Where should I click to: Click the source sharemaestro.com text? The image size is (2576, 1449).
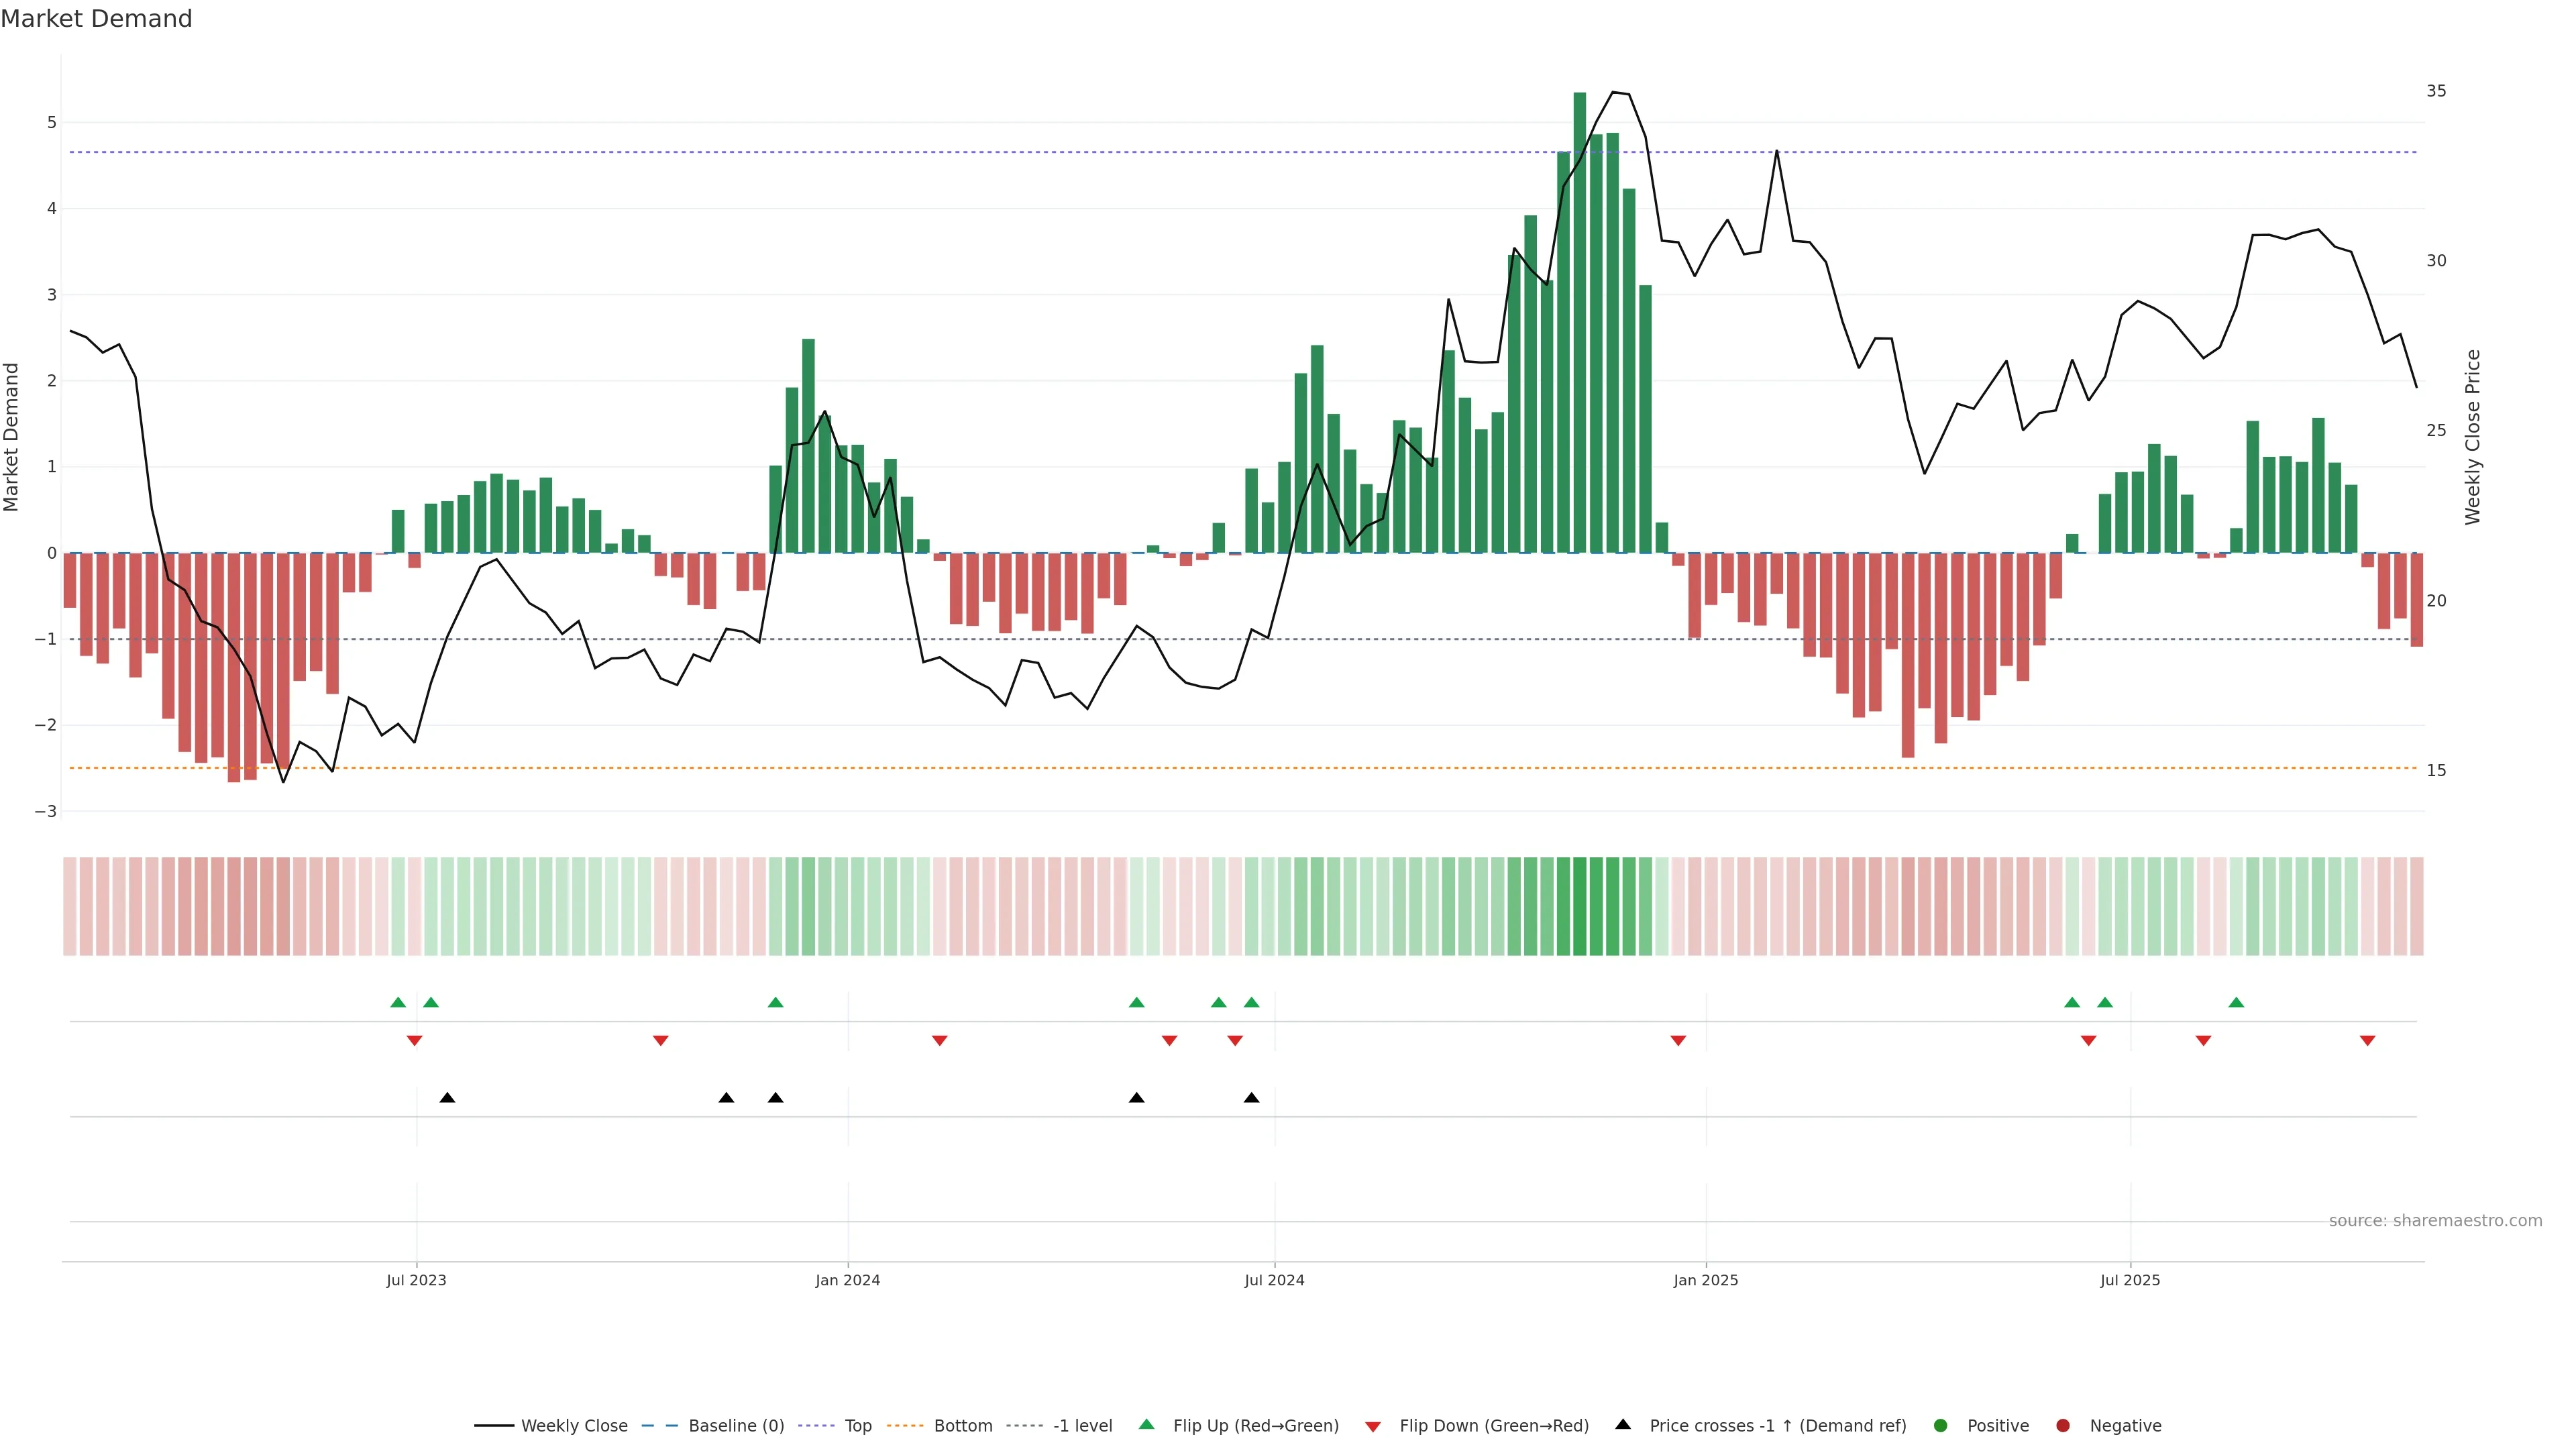coord(2435,1220)
